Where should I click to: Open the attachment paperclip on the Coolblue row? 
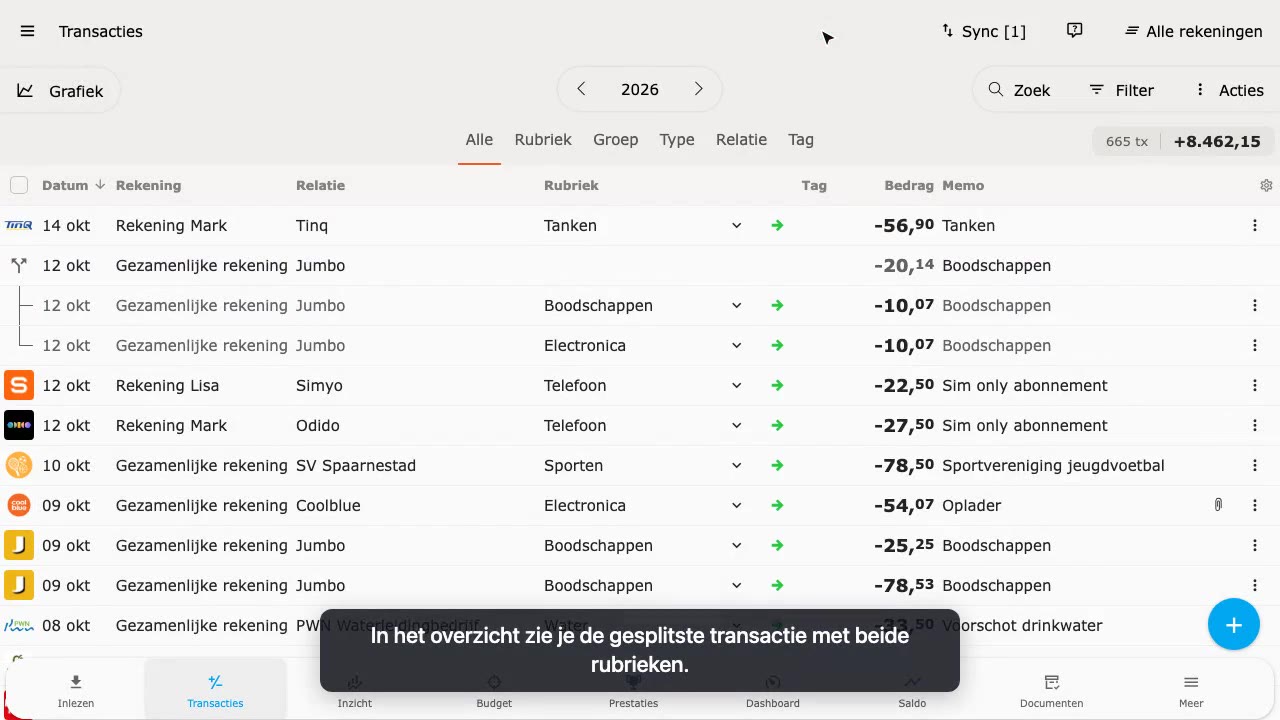1218,506
